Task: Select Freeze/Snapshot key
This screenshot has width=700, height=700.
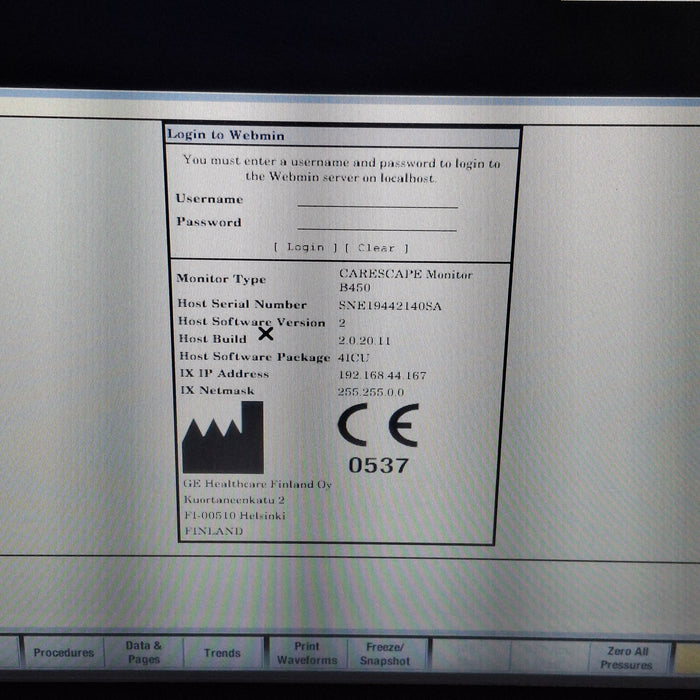Action: [x=385, y=654]
